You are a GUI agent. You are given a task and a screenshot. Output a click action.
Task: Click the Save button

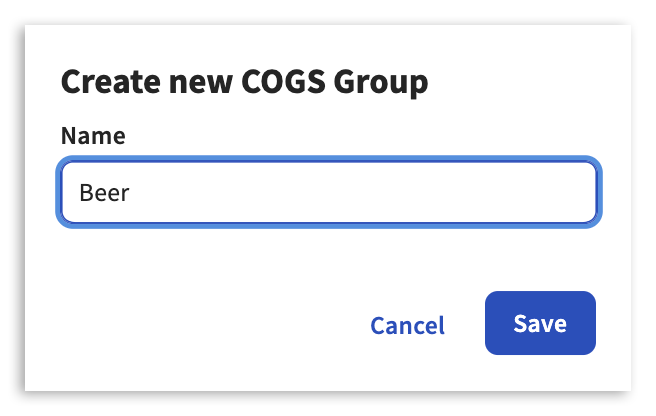[x=540, y=324]
